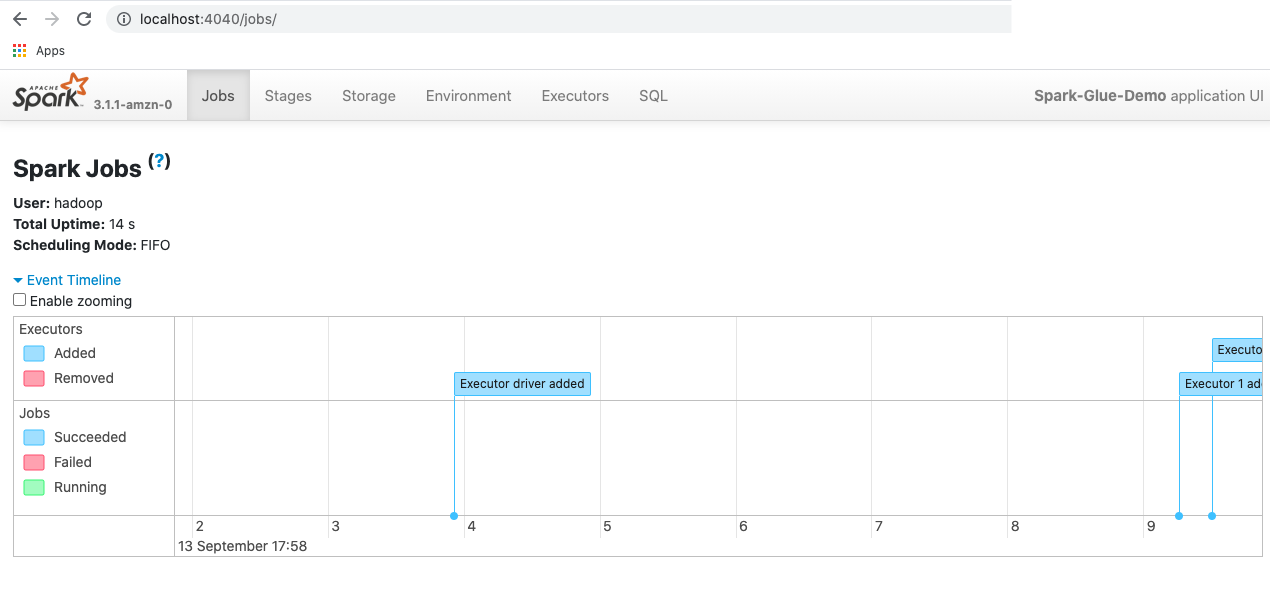
Task: Select the currently active Jobs tab
Action: coord(217,95)
